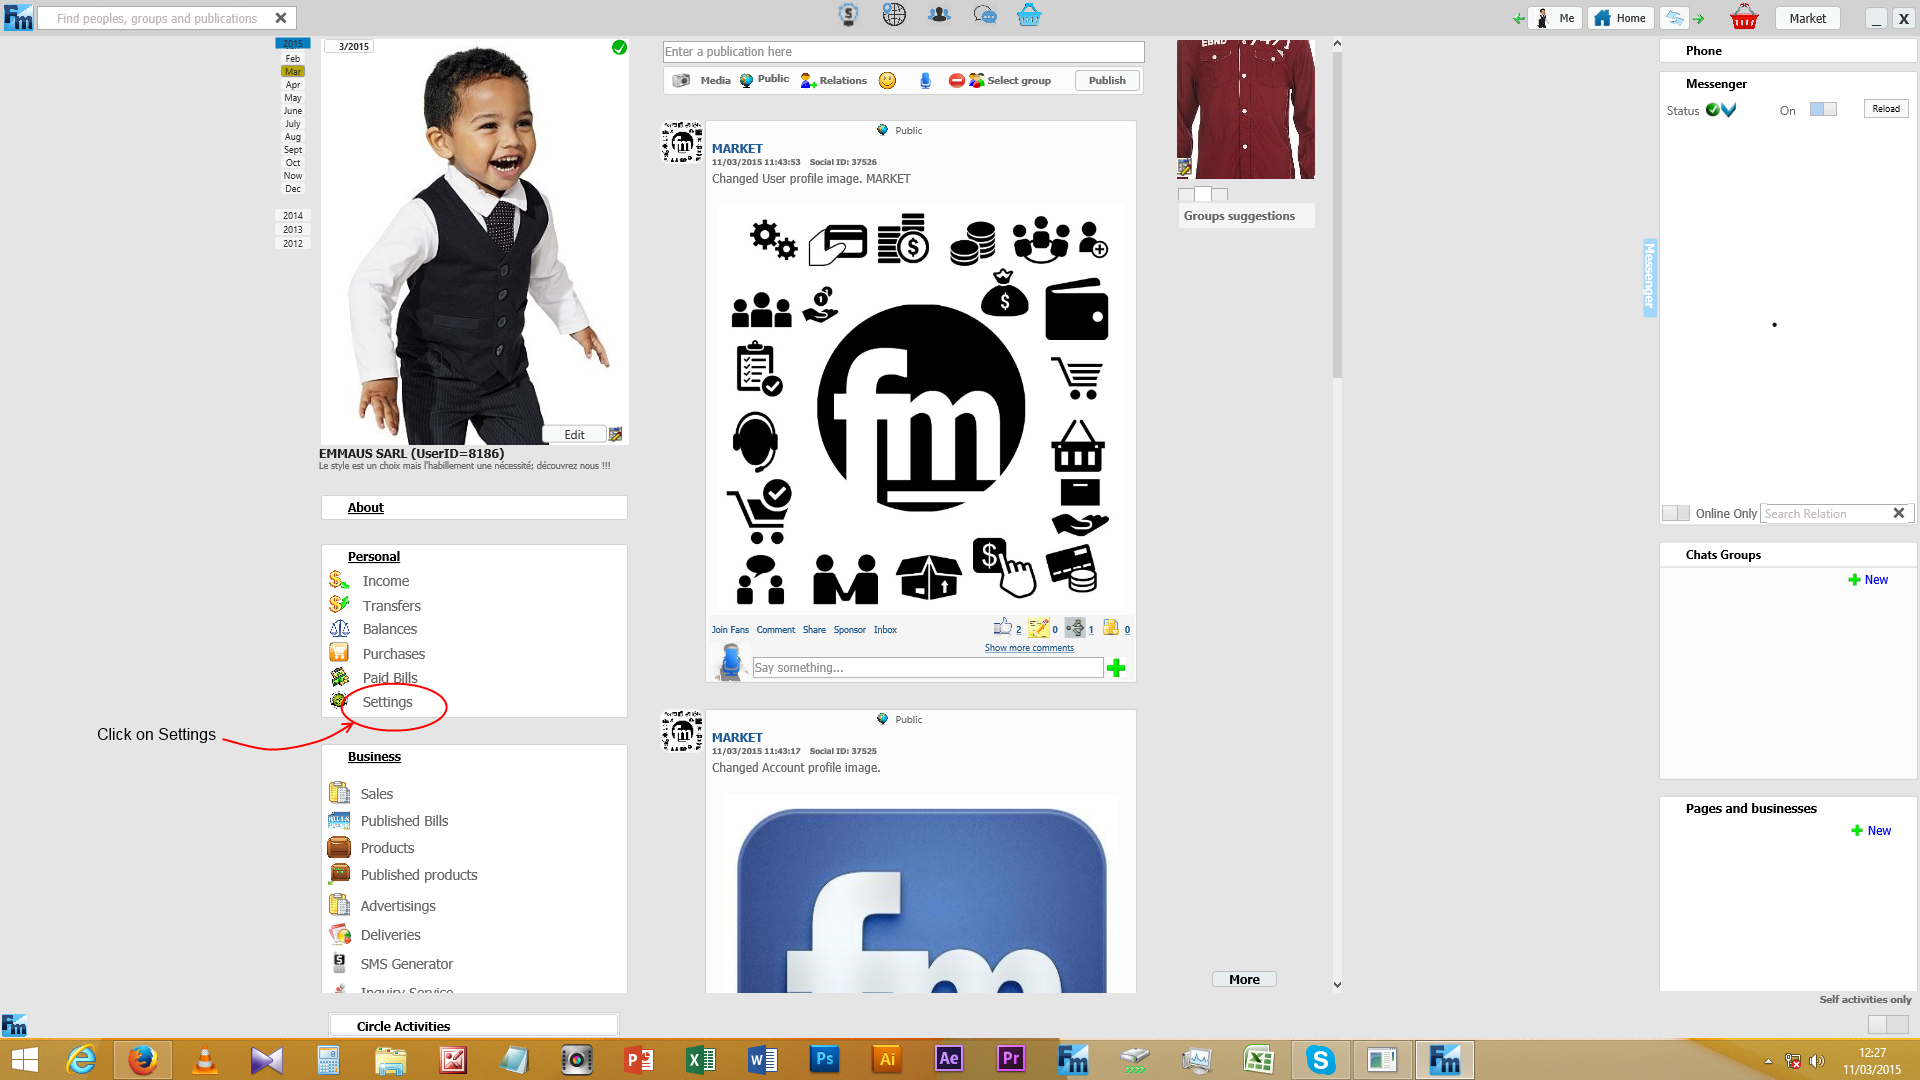Screen dimensions: 1920x1080
Task: Toggle the Self activities only switch
Action: 1888,1024
